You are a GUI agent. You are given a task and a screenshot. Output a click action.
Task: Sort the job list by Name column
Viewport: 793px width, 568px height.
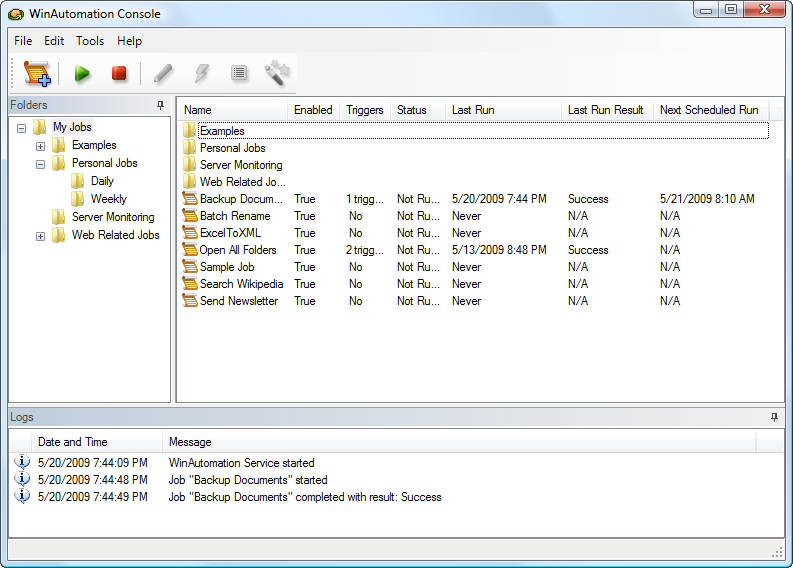pyautogui.click(x=198, y=110)
